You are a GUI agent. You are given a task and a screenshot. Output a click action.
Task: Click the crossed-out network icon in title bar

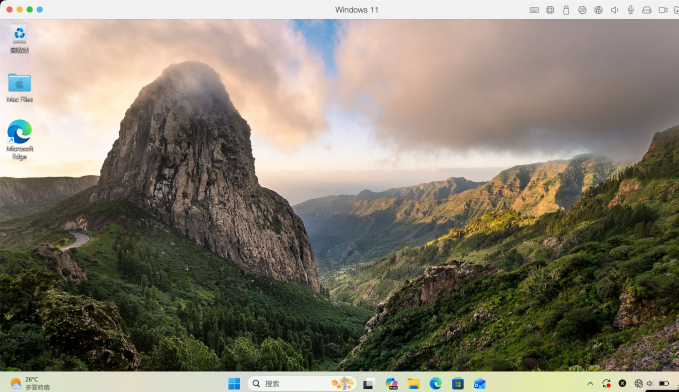(x=582, y=10)
